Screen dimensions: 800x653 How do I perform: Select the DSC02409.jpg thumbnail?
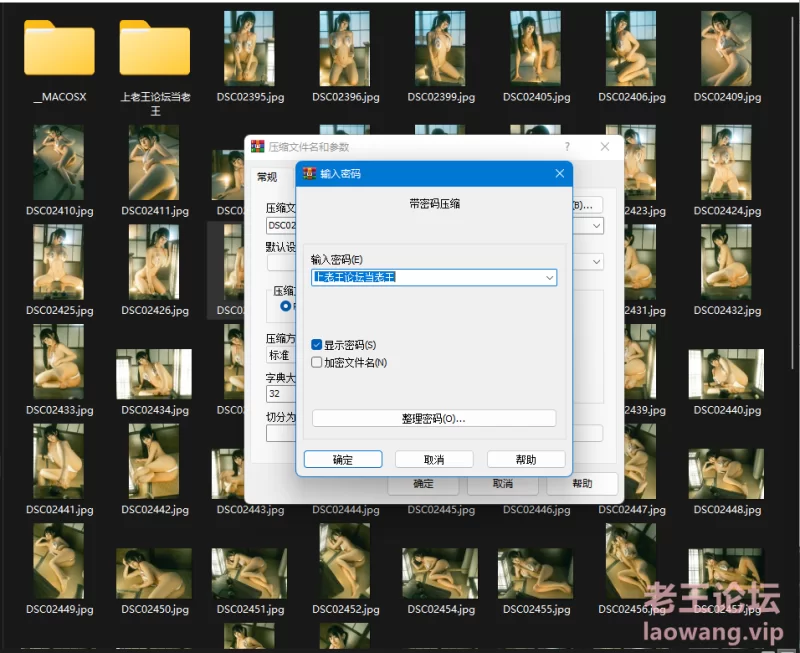[x=727, y=48]
